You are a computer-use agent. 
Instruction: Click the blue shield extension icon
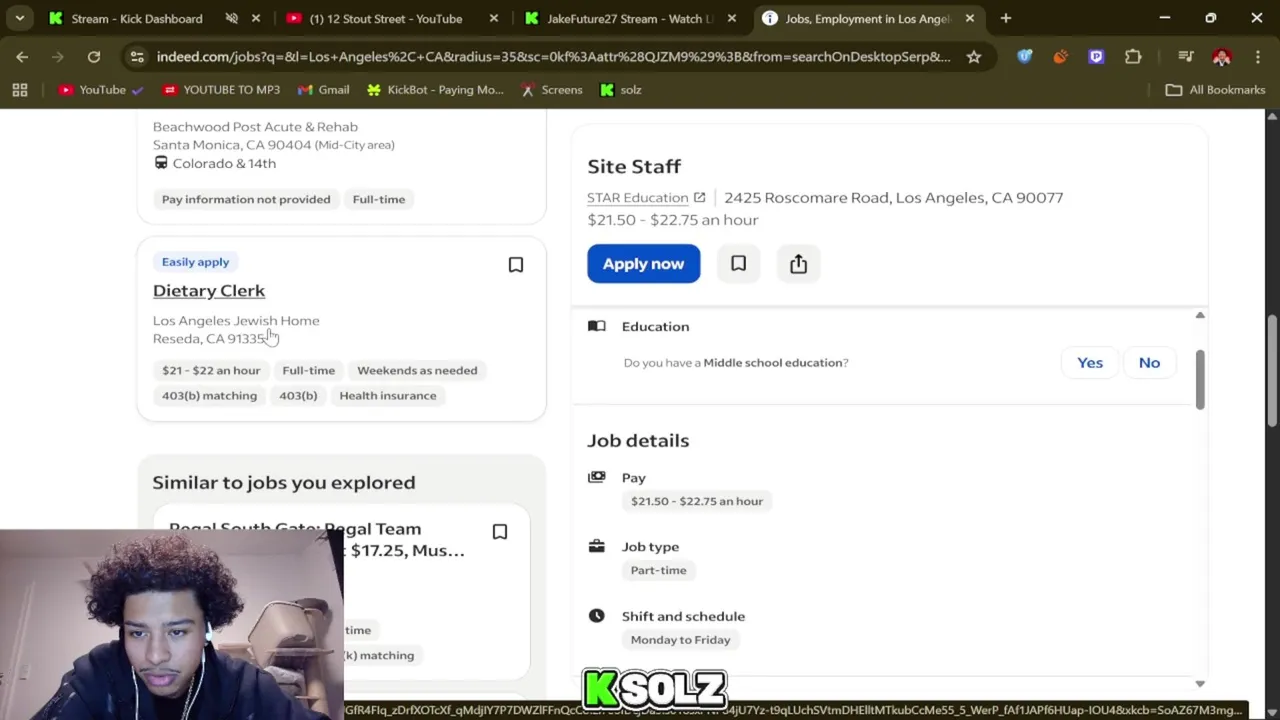[1025, 57]
